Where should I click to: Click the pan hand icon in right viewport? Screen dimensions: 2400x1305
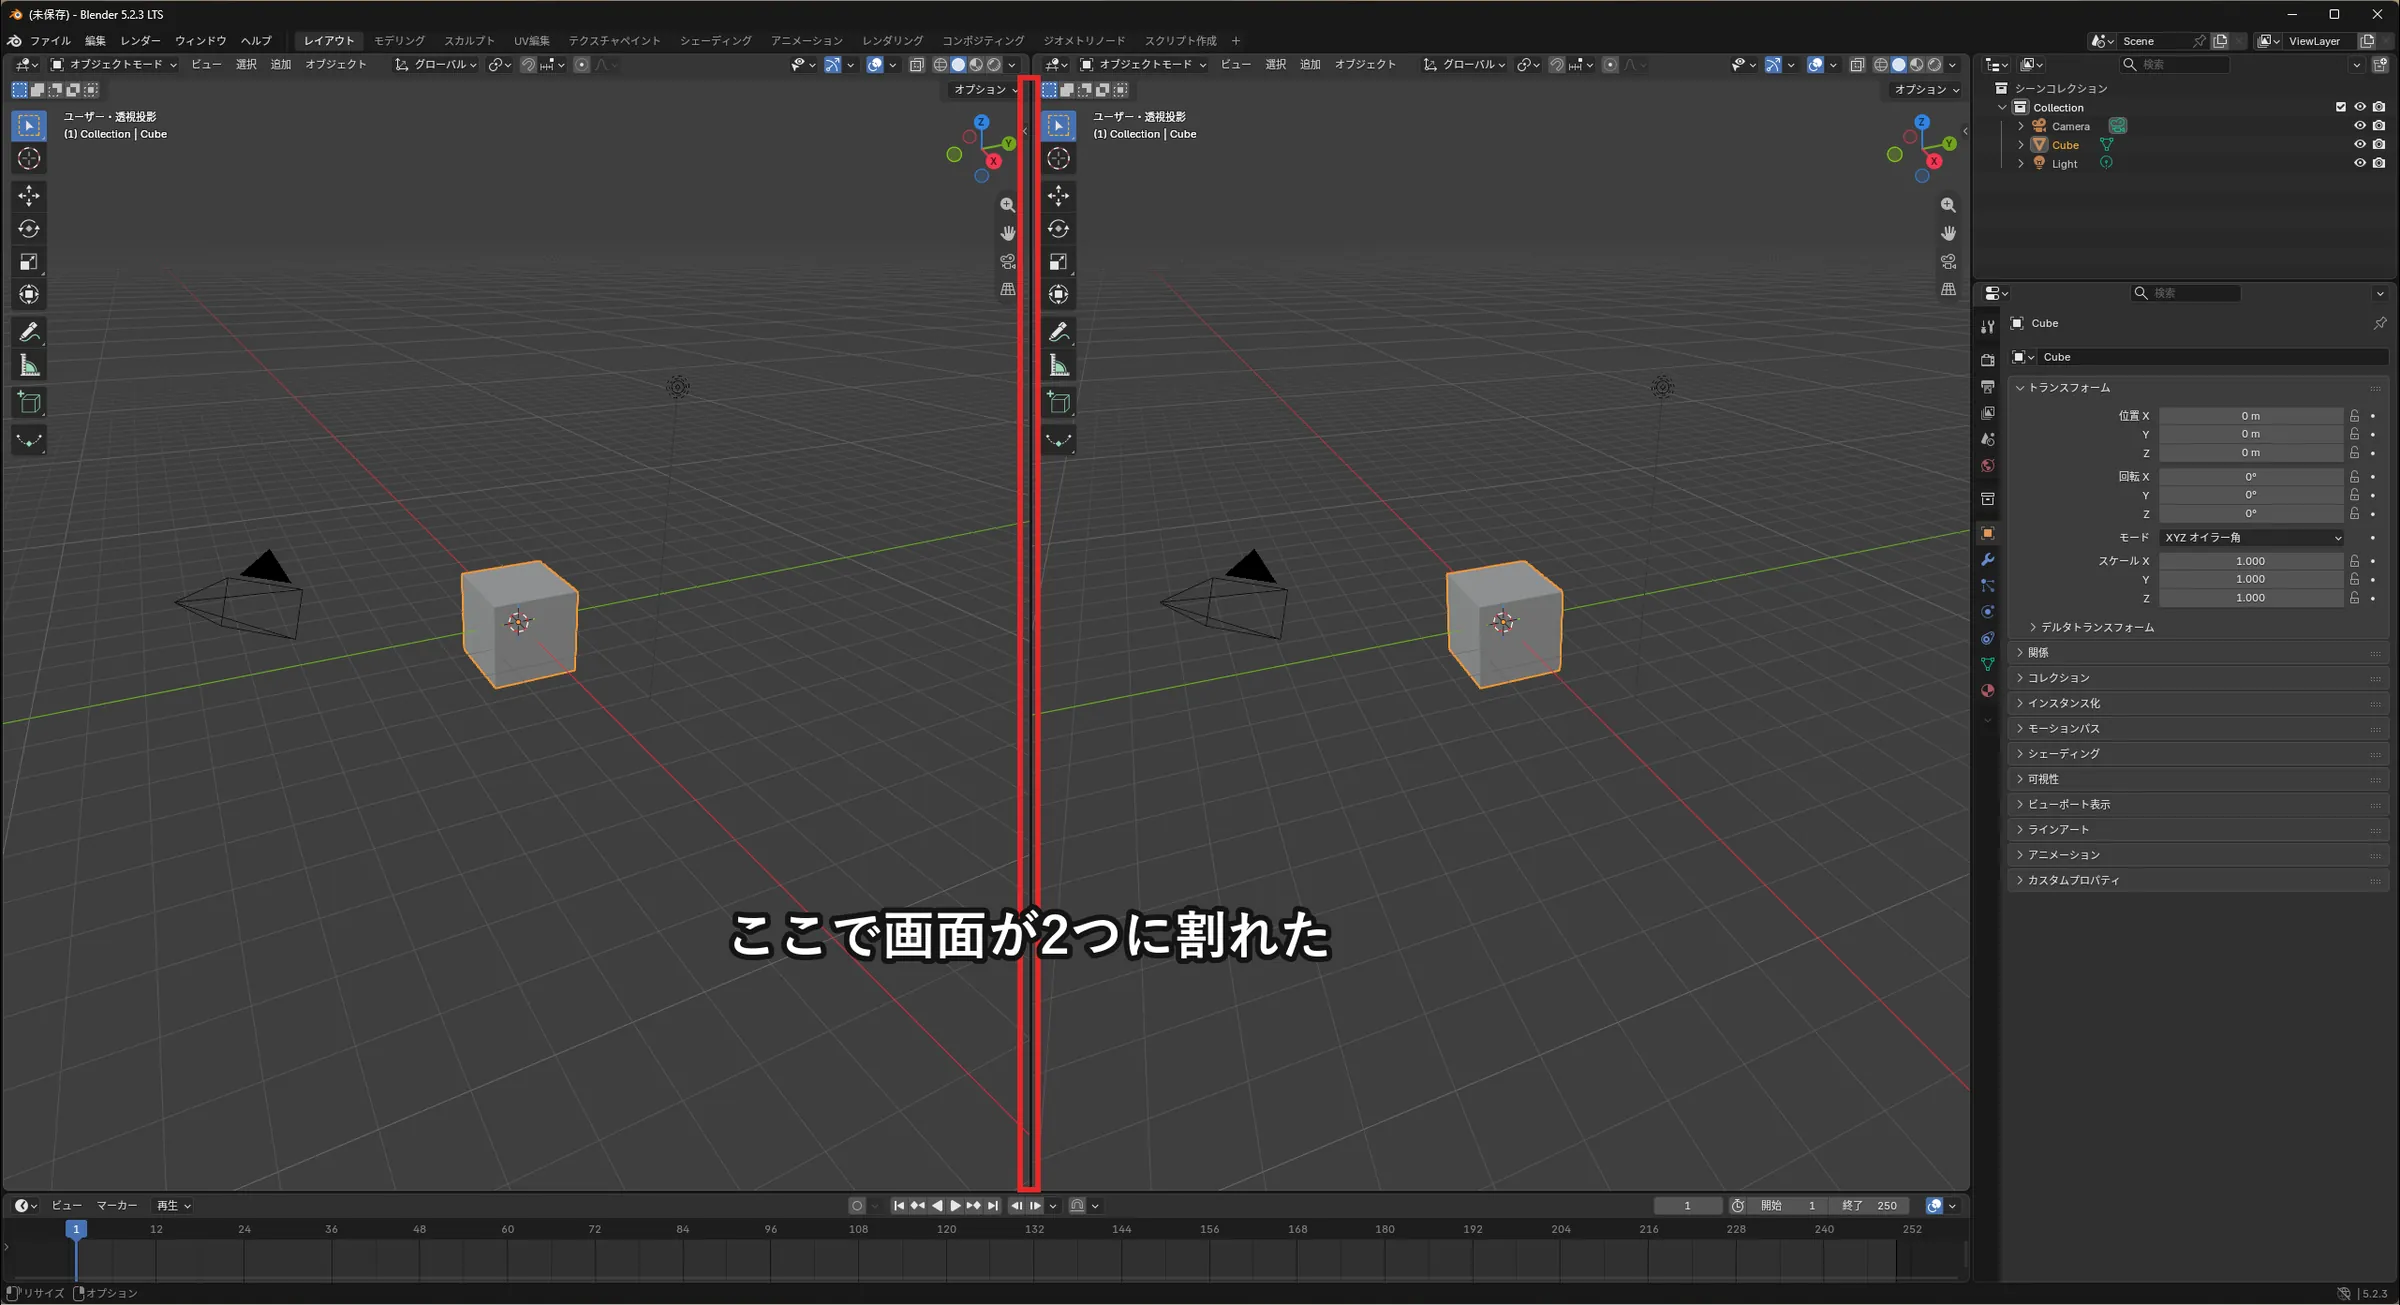coord(1948,233)
